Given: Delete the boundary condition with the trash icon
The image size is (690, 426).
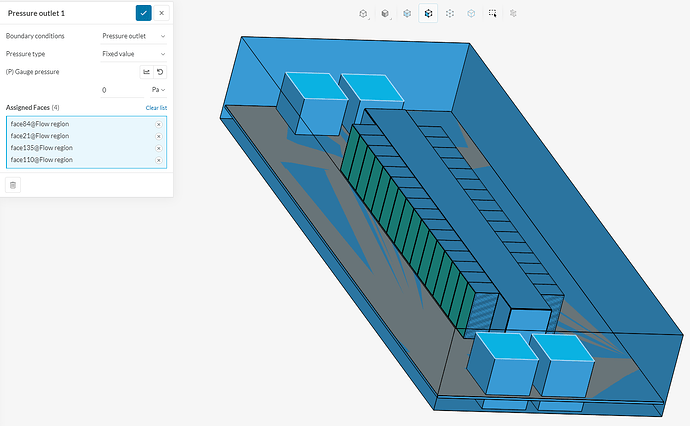Looking at the screenshot, I should pos(13,184).
